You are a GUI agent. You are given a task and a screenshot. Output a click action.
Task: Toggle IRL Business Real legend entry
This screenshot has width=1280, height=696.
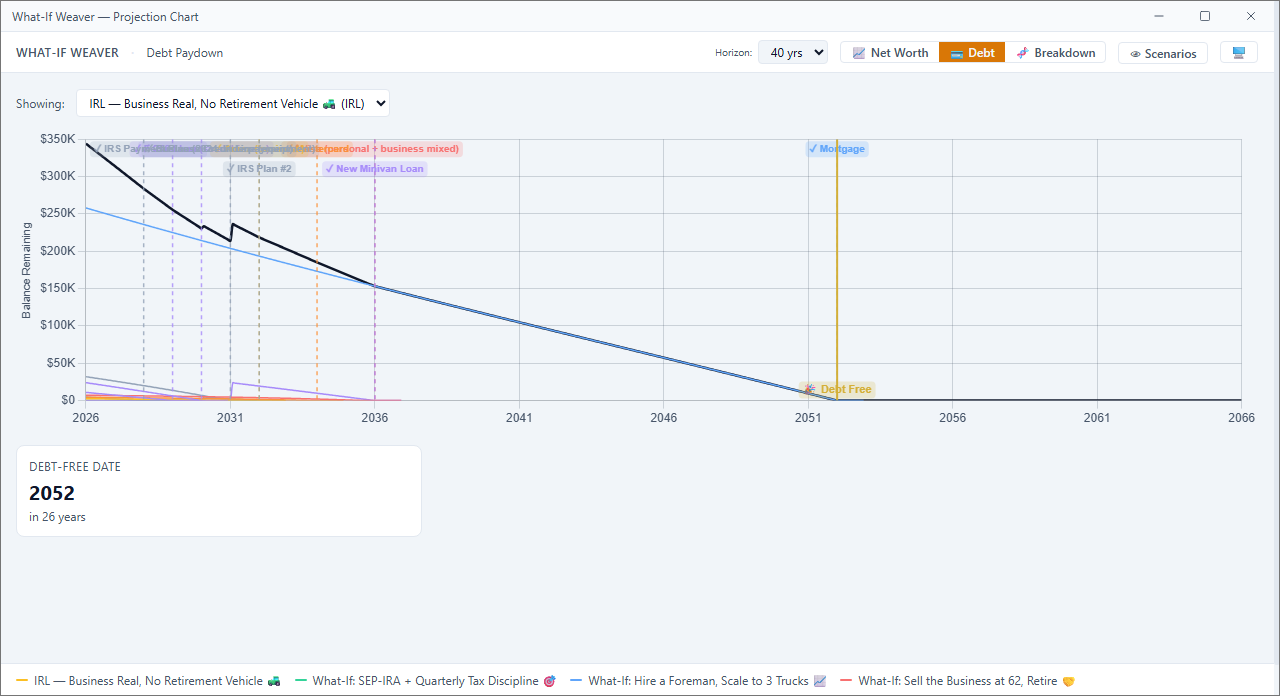[x=148, y=681]
